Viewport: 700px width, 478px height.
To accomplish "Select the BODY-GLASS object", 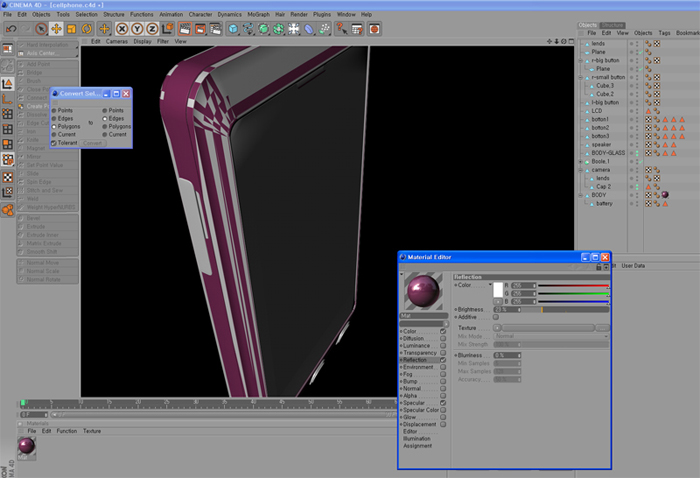I will [x=608, y=153].
